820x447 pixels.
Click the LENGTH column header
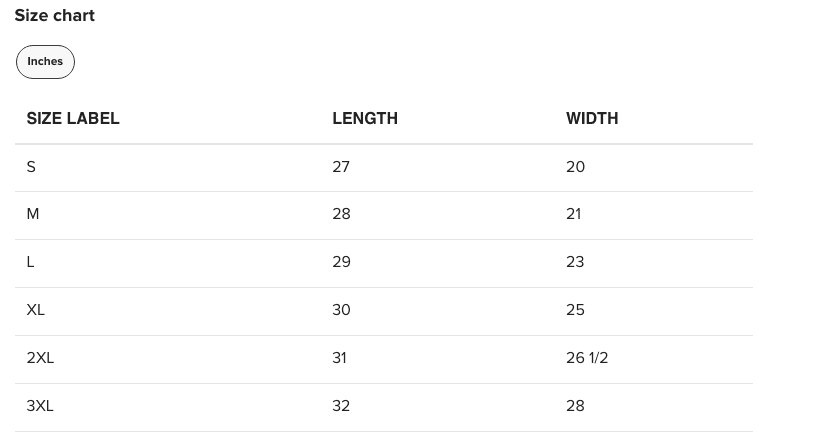(365, 118)
